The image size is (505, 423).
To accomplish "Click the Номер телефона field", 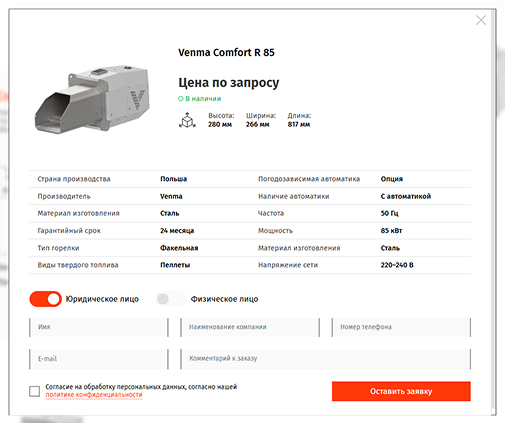I will coord(401,327).
